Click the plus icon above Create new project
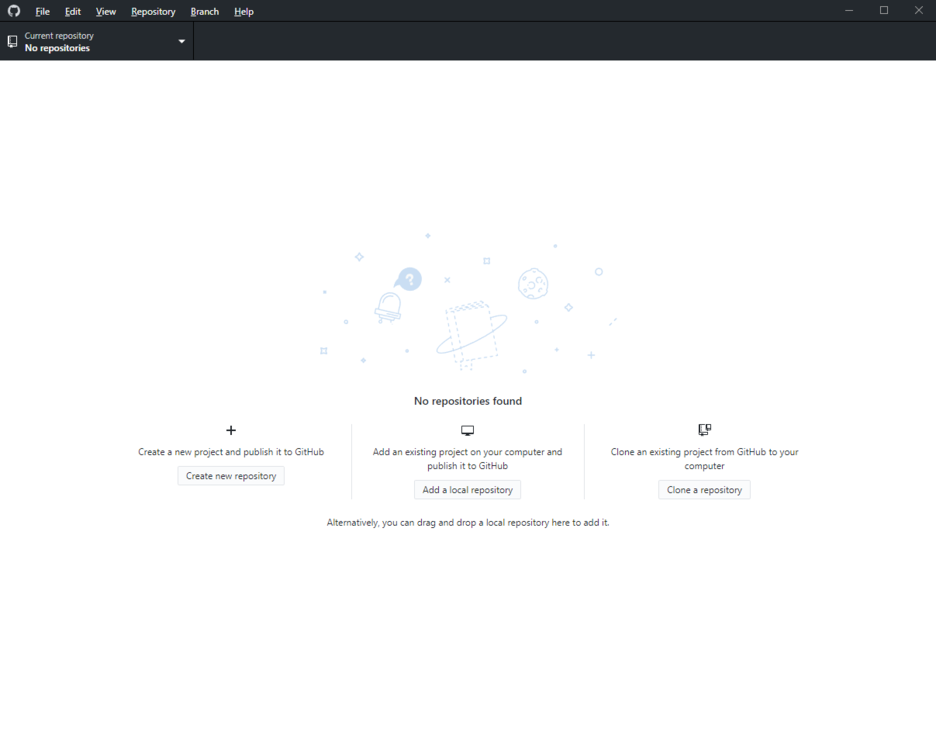This screenshot has height=742, width=936. [231, 430]
